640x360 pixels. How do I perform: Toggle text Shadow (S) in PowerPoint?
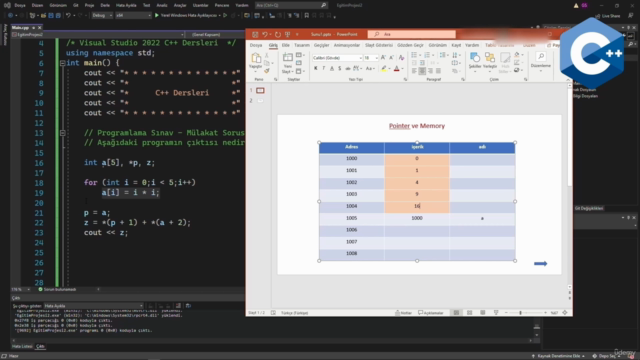339,69
